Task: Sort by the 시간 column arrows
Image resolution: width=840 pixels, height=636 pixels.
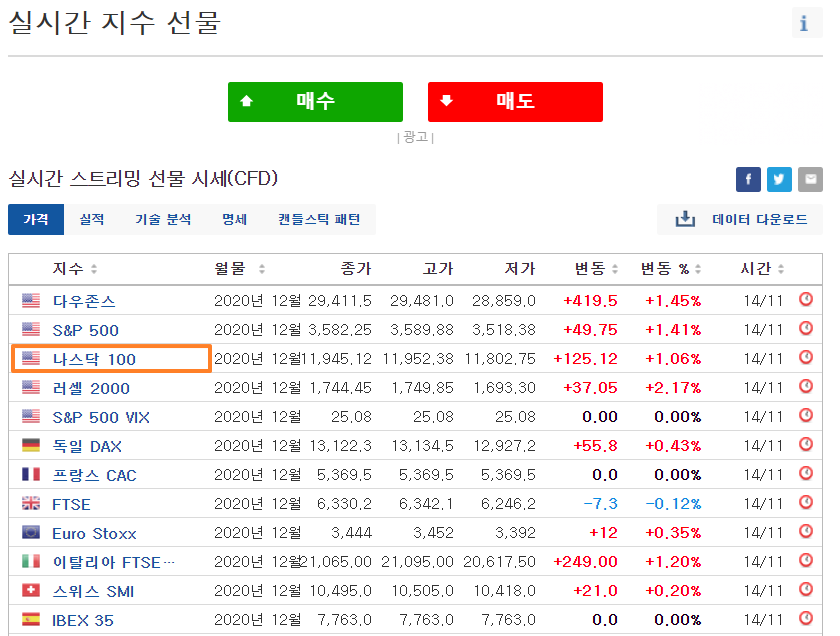Action: pyautogui.click(x=781, y=269)
